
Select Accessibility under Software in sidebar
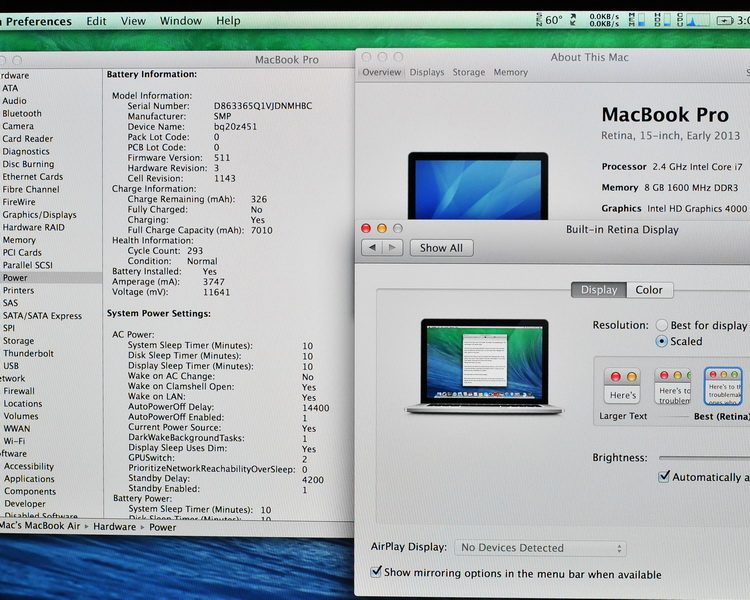(x=29, y=466)
